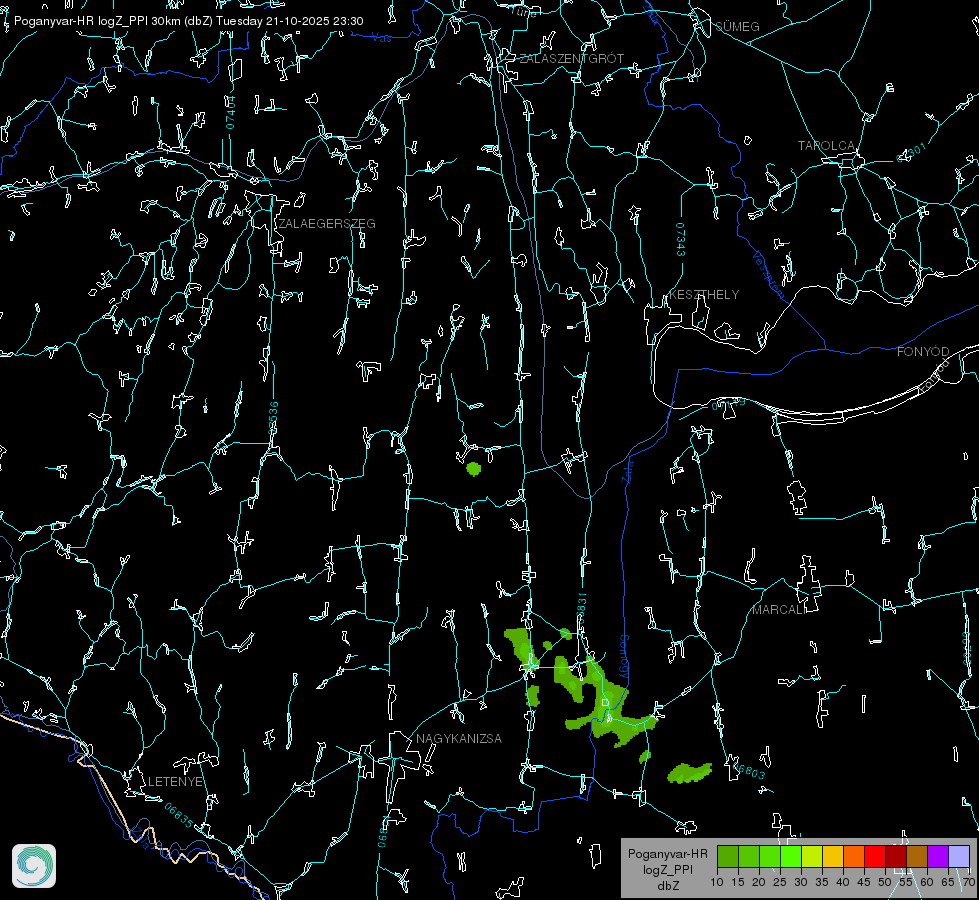Viewport: 979px width, 900px height.
Task: Click the FONYÓD town label
Action: click(x=923, y=352)
